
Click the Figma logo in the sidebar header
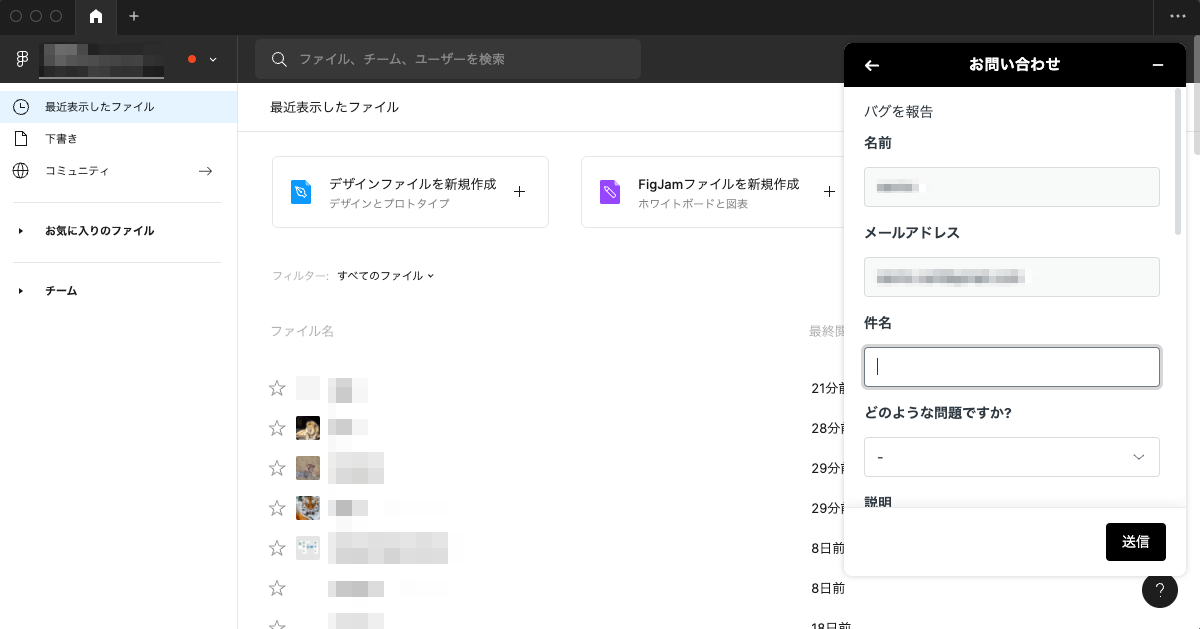tap(21, 58)
